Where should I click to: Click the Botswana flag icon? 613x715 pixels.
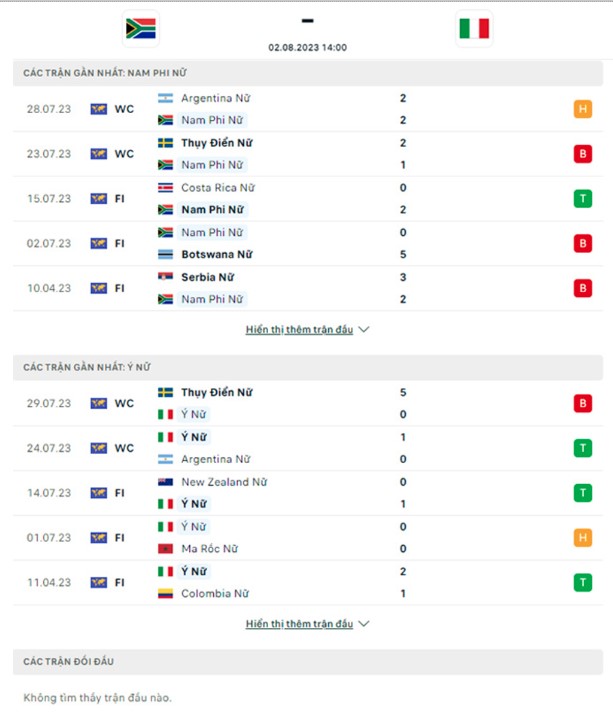click(x=166, y=255)
